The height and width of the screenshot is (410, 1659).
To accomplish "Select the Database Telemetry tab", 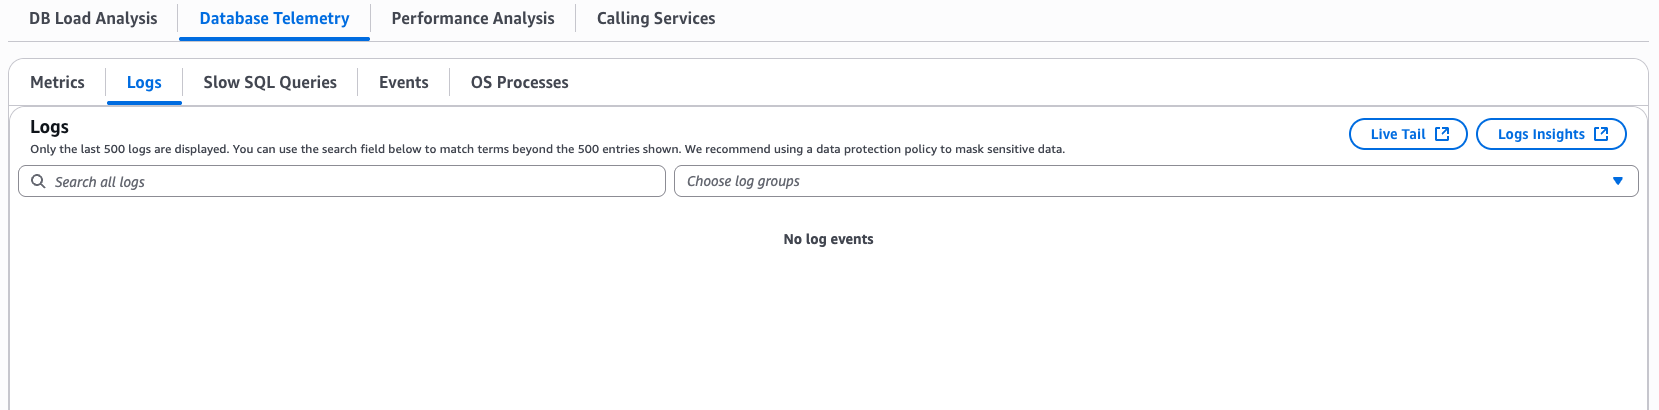I will click(x=274, y=19).
